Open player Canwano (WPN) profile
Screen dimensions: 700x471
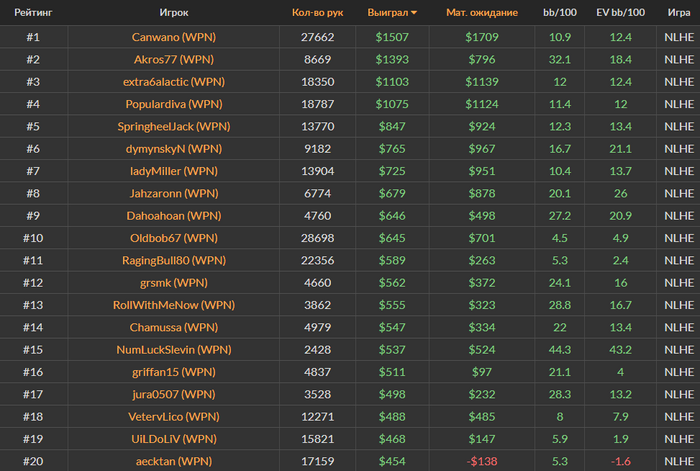[x=174, y=37]
